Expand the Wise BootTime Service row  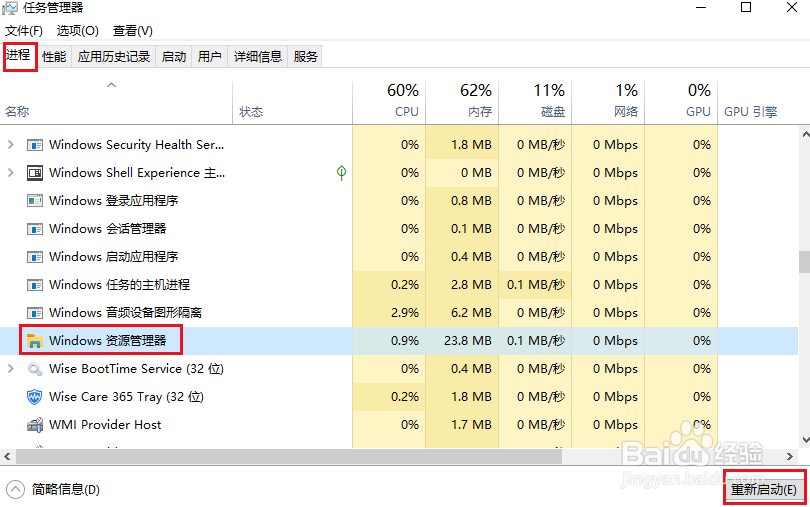coord(10,368)
